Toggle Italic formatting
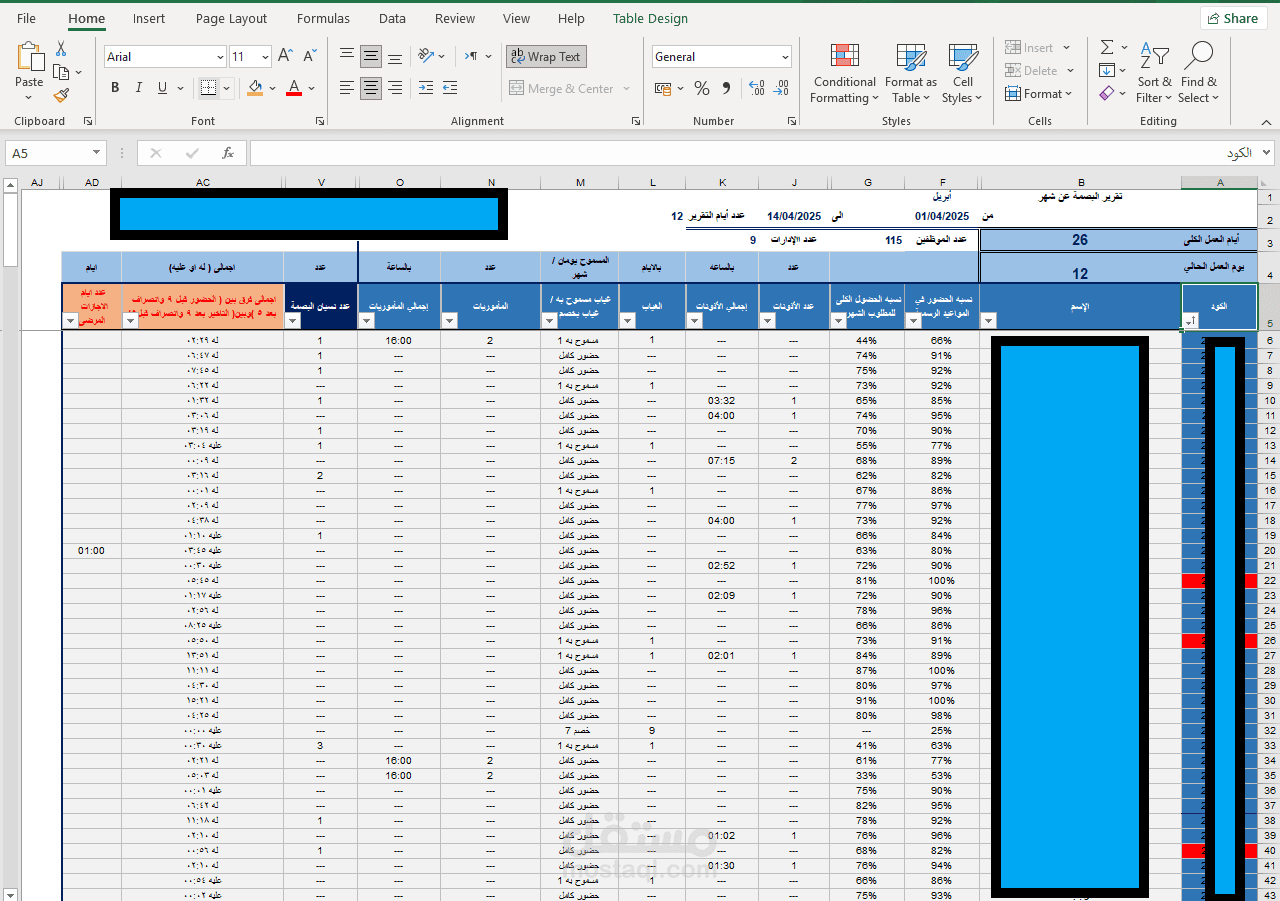The height and width of the screenshot is (901, 1280). [x=139, y=88]
